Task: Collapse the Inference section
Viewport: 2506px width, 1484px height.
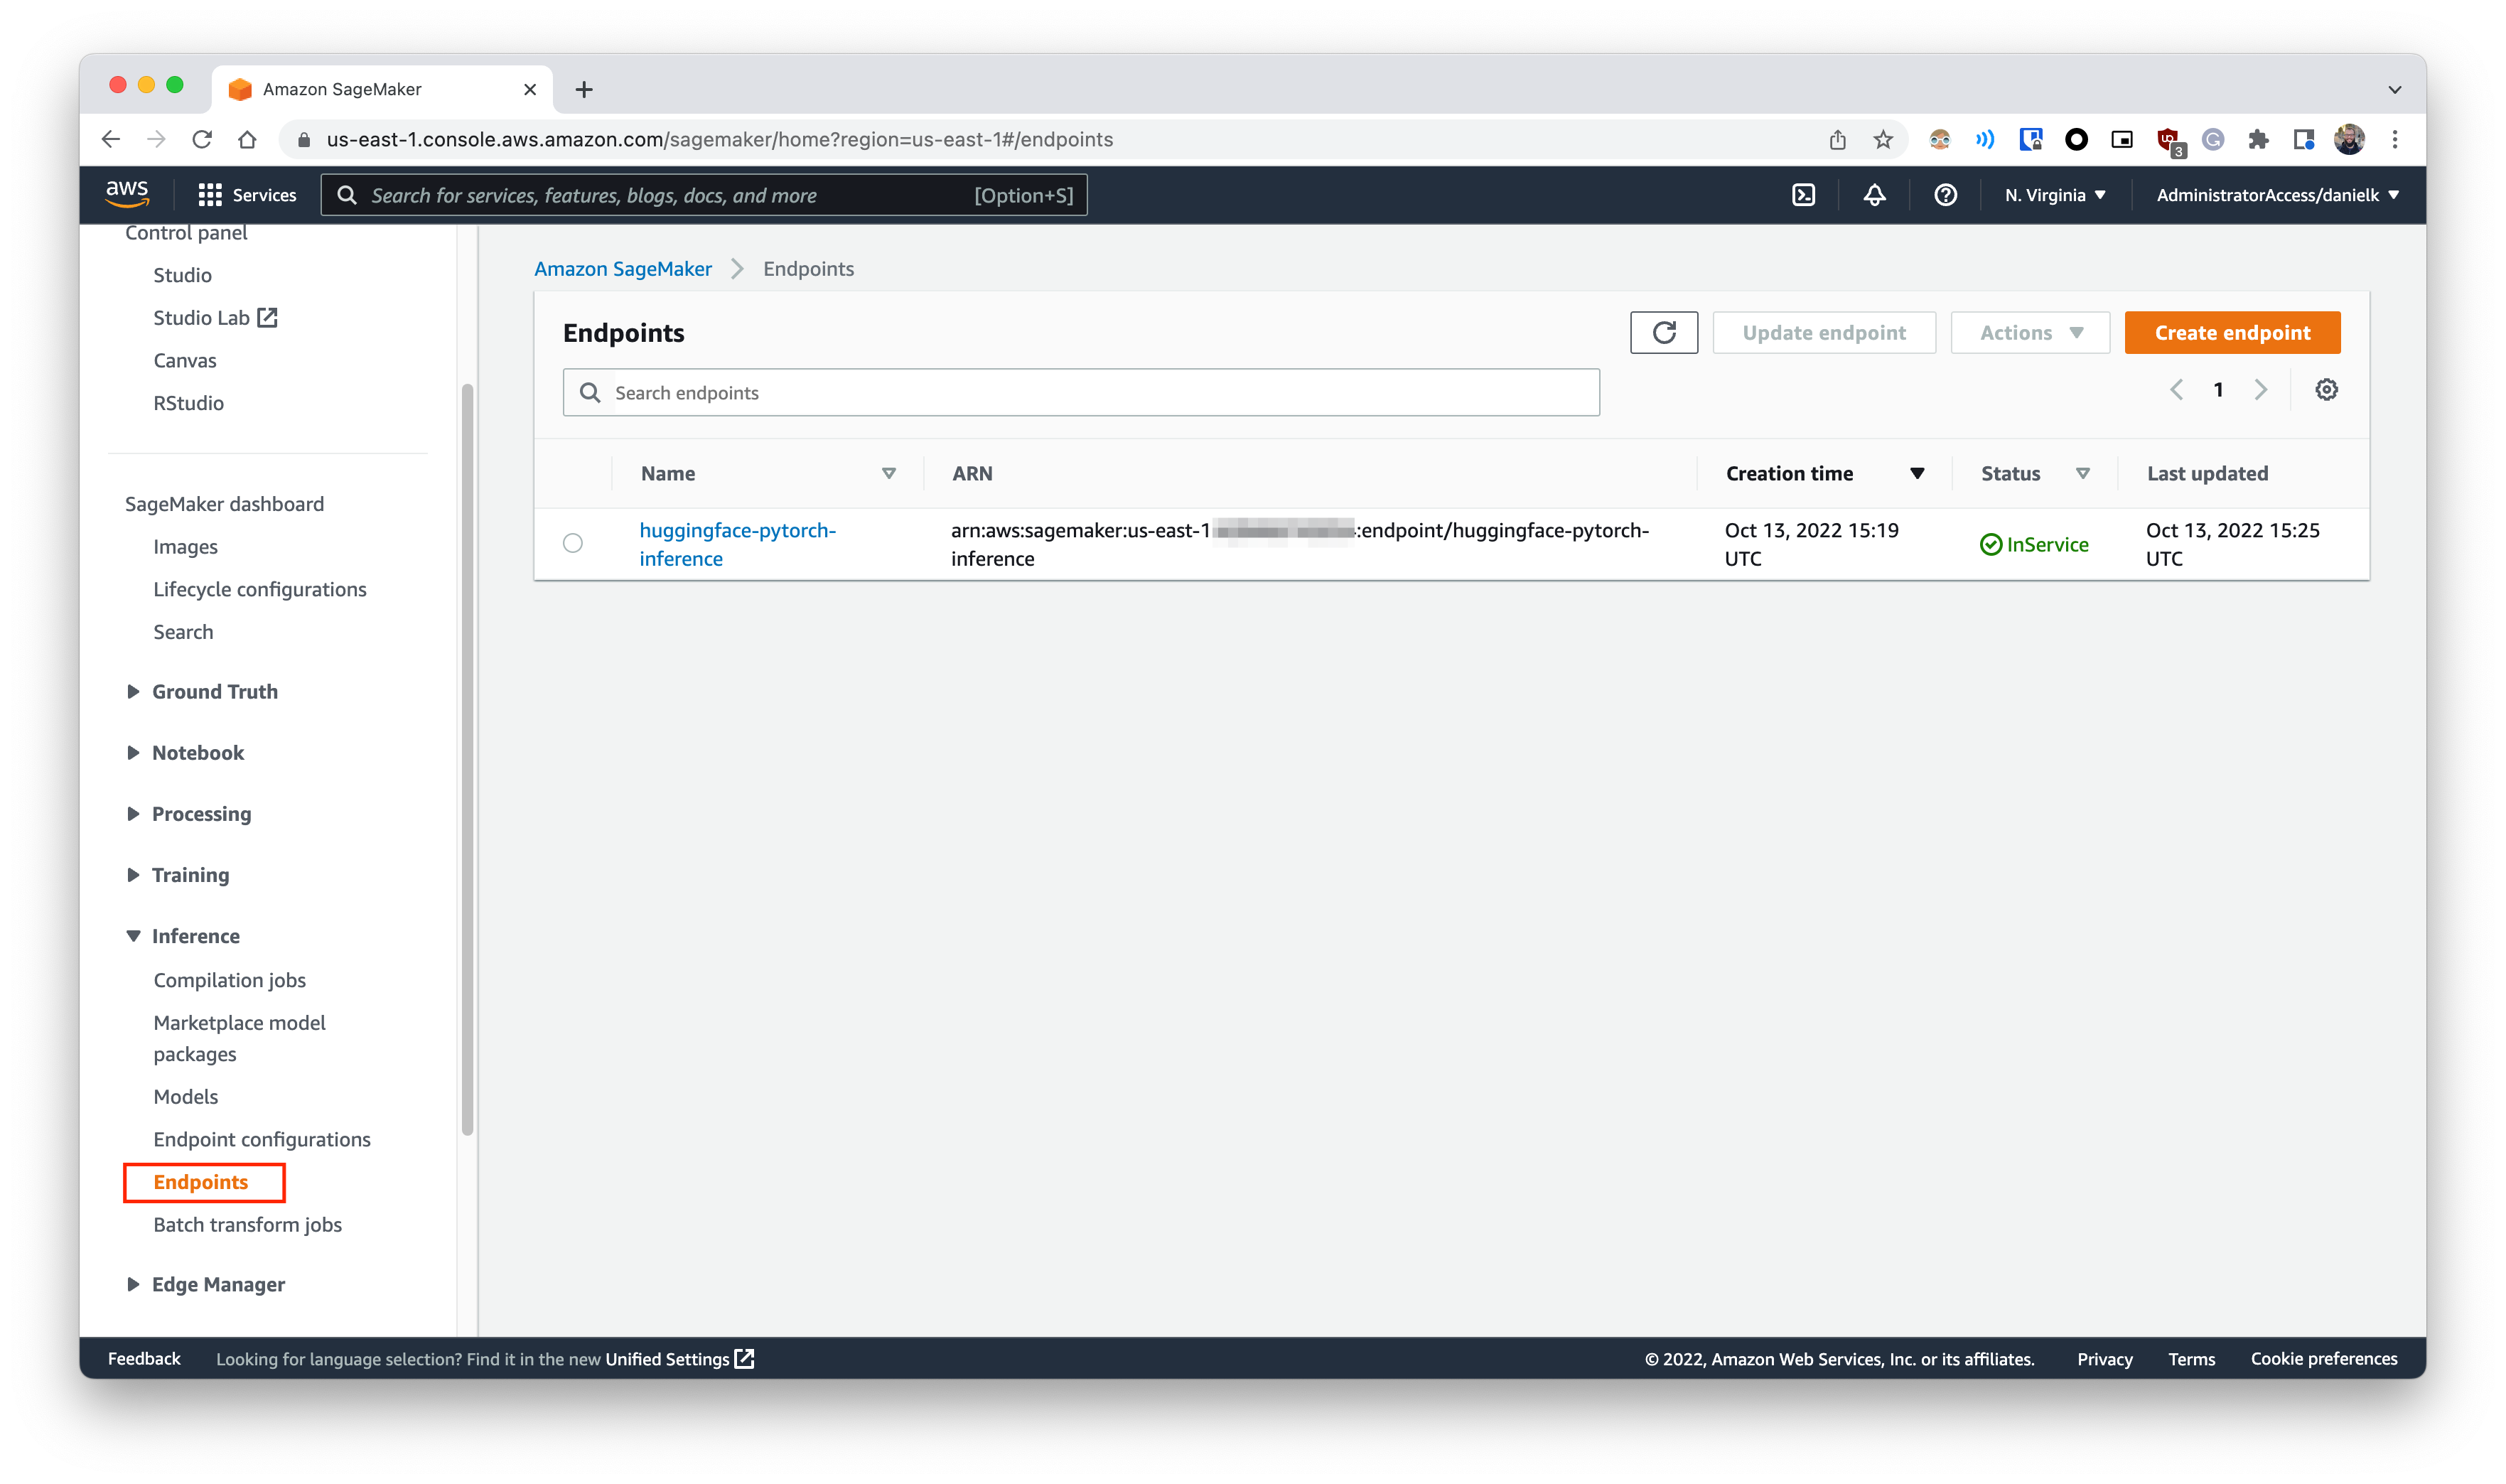Action: pos(133,936)
